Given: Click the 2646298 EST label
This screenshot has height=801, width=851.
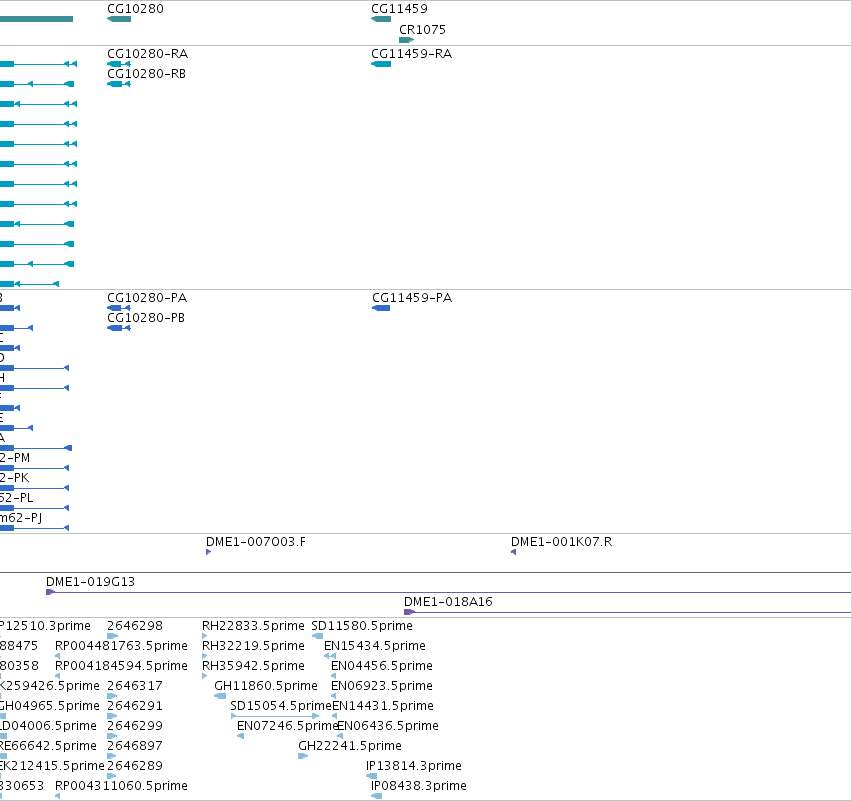Looking at the screenshot, I should [135, 626].
